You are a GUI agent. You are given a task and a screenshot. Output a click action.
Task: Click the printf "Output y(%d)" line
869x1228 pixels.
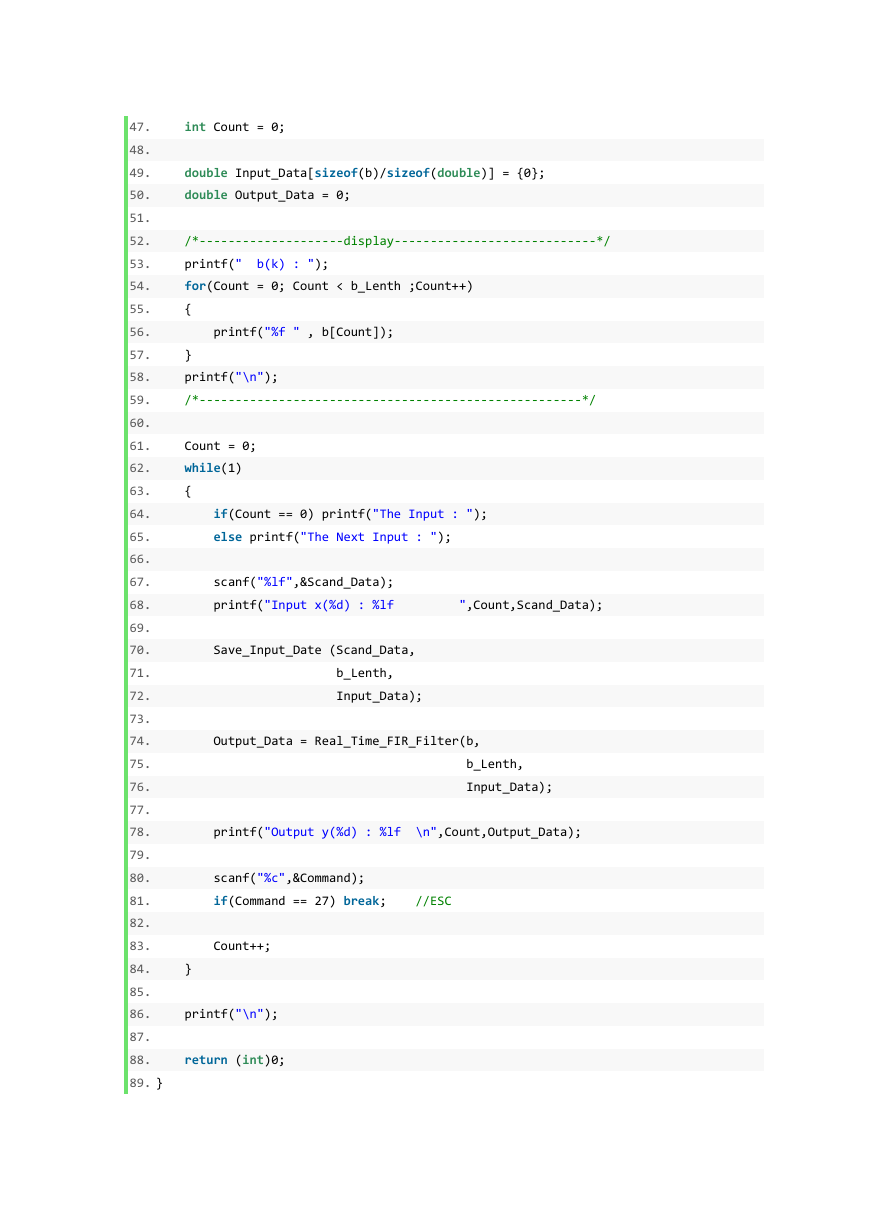tap(397, 832)
